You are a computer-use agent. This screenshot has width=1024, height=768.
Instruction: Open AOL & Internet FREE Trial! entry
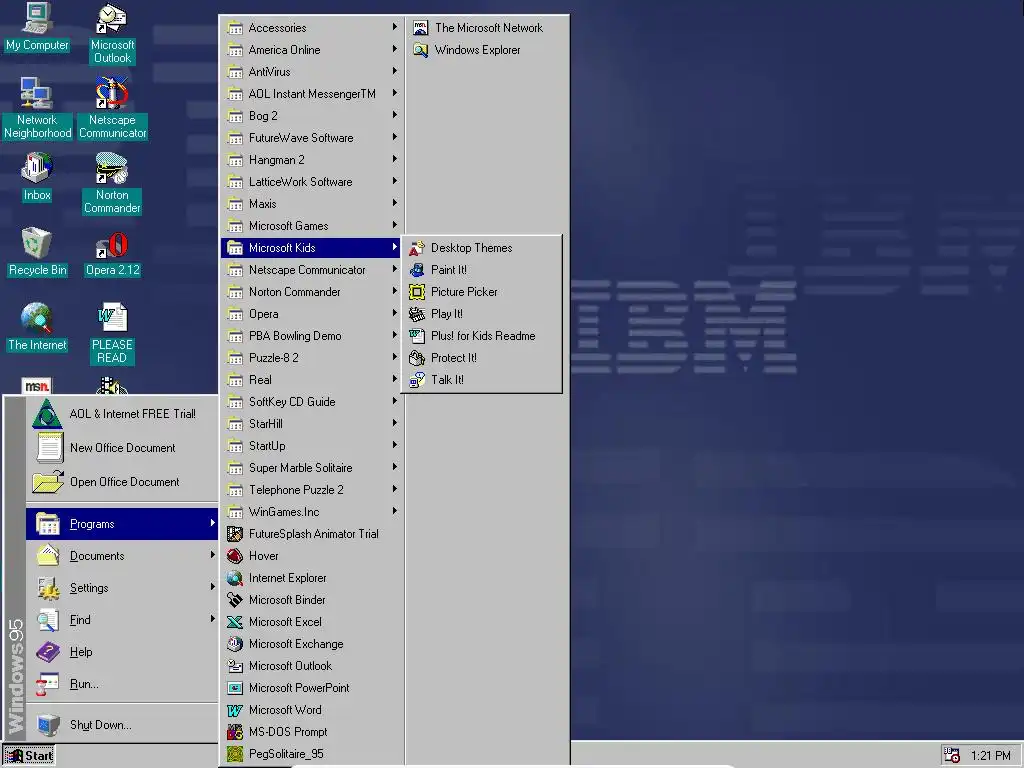pos(122,414)
